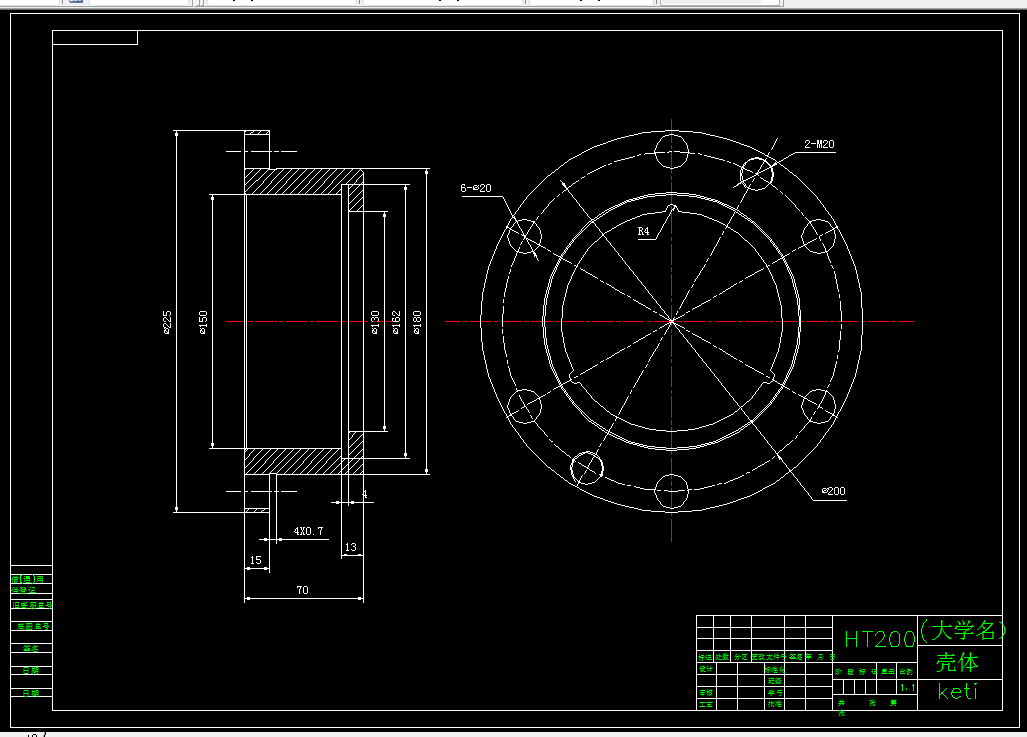Click the upper hatched wall of section view
Viewport: 1027px width, 737px height.
pos(294,181)
